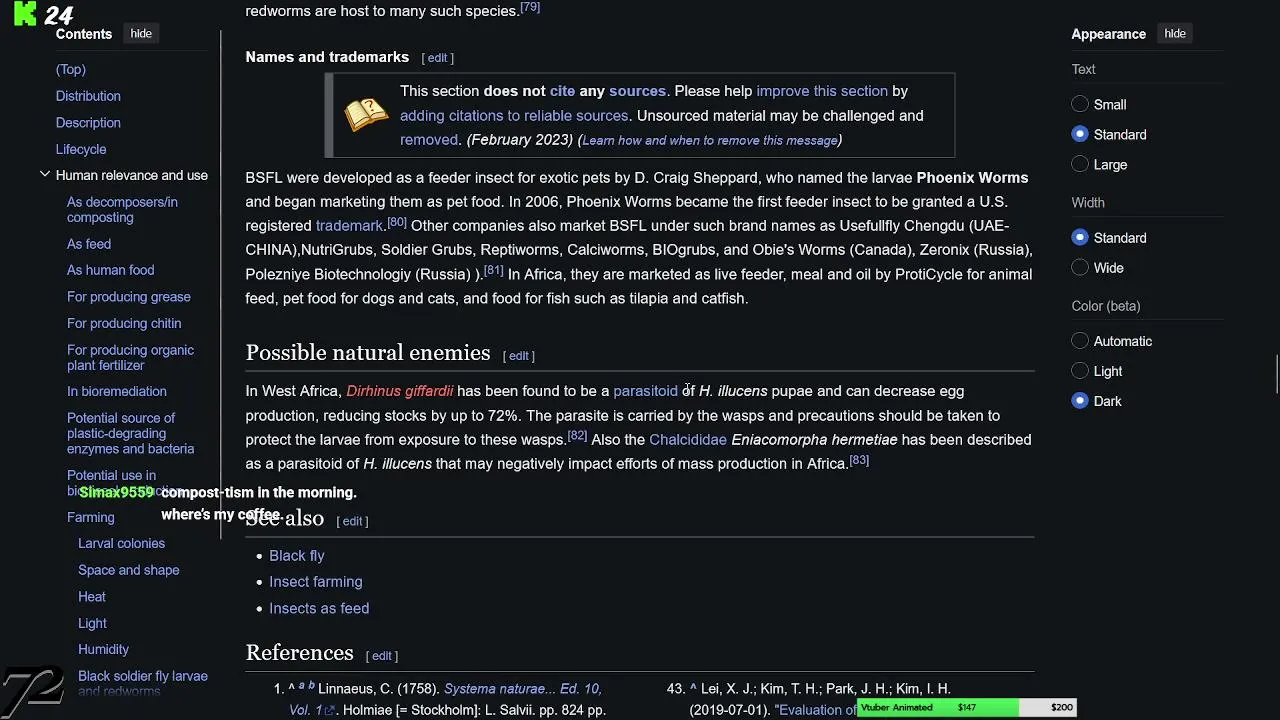Edit the References section
The width and height of the screenshot is (1280, 720).
click(x=382, y=656)
